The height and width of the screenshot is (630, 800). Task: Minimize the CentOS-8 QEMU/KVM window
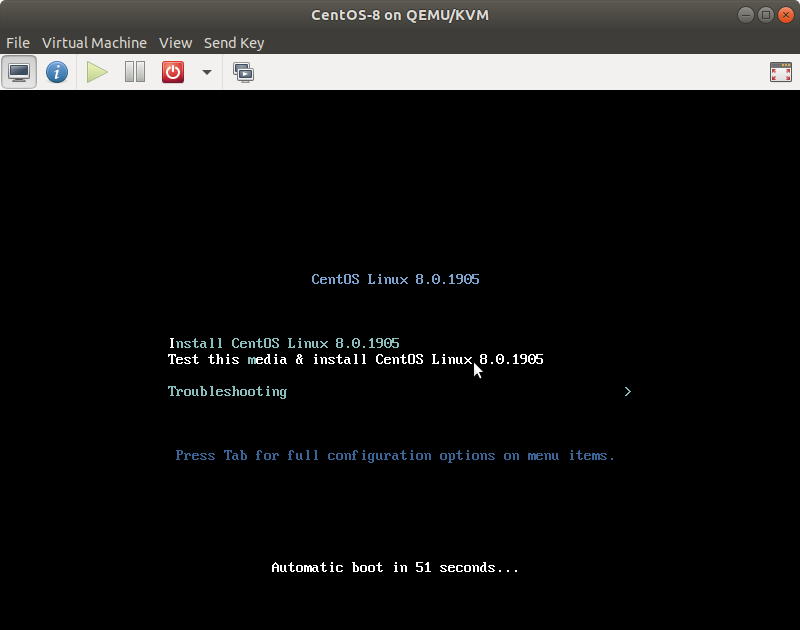click(745, 15)
